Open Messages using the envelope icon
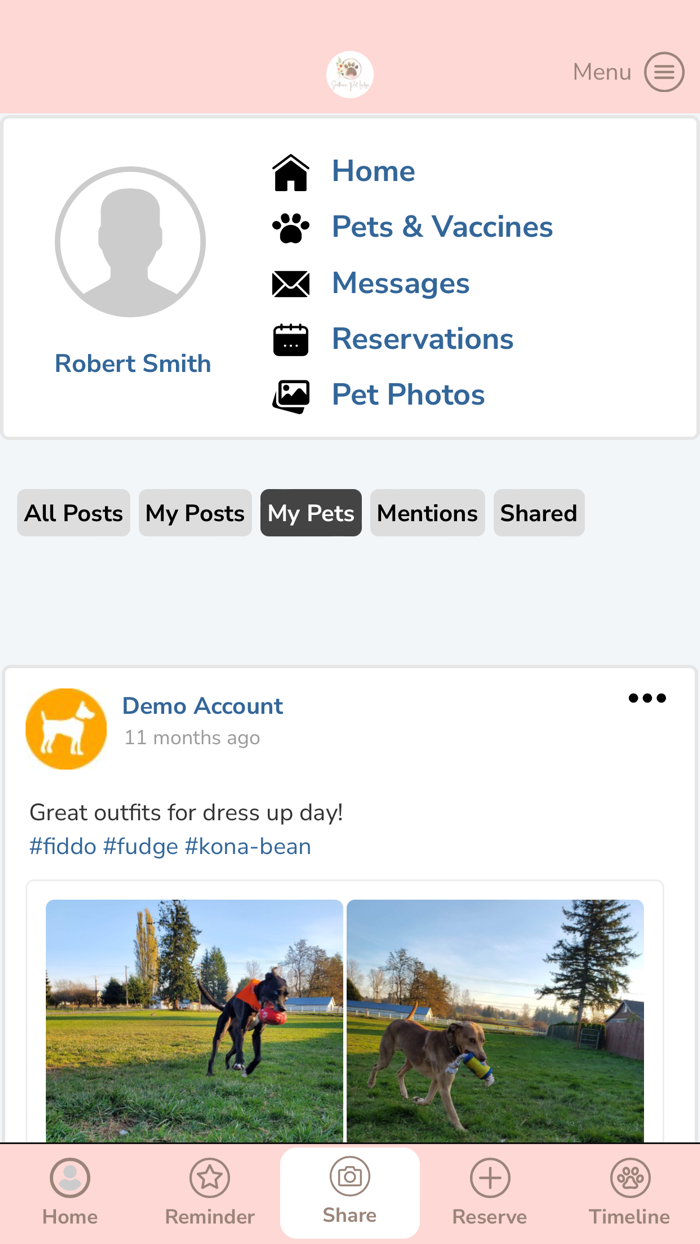This screenshot has width=700, height=1244. [290, 283]
